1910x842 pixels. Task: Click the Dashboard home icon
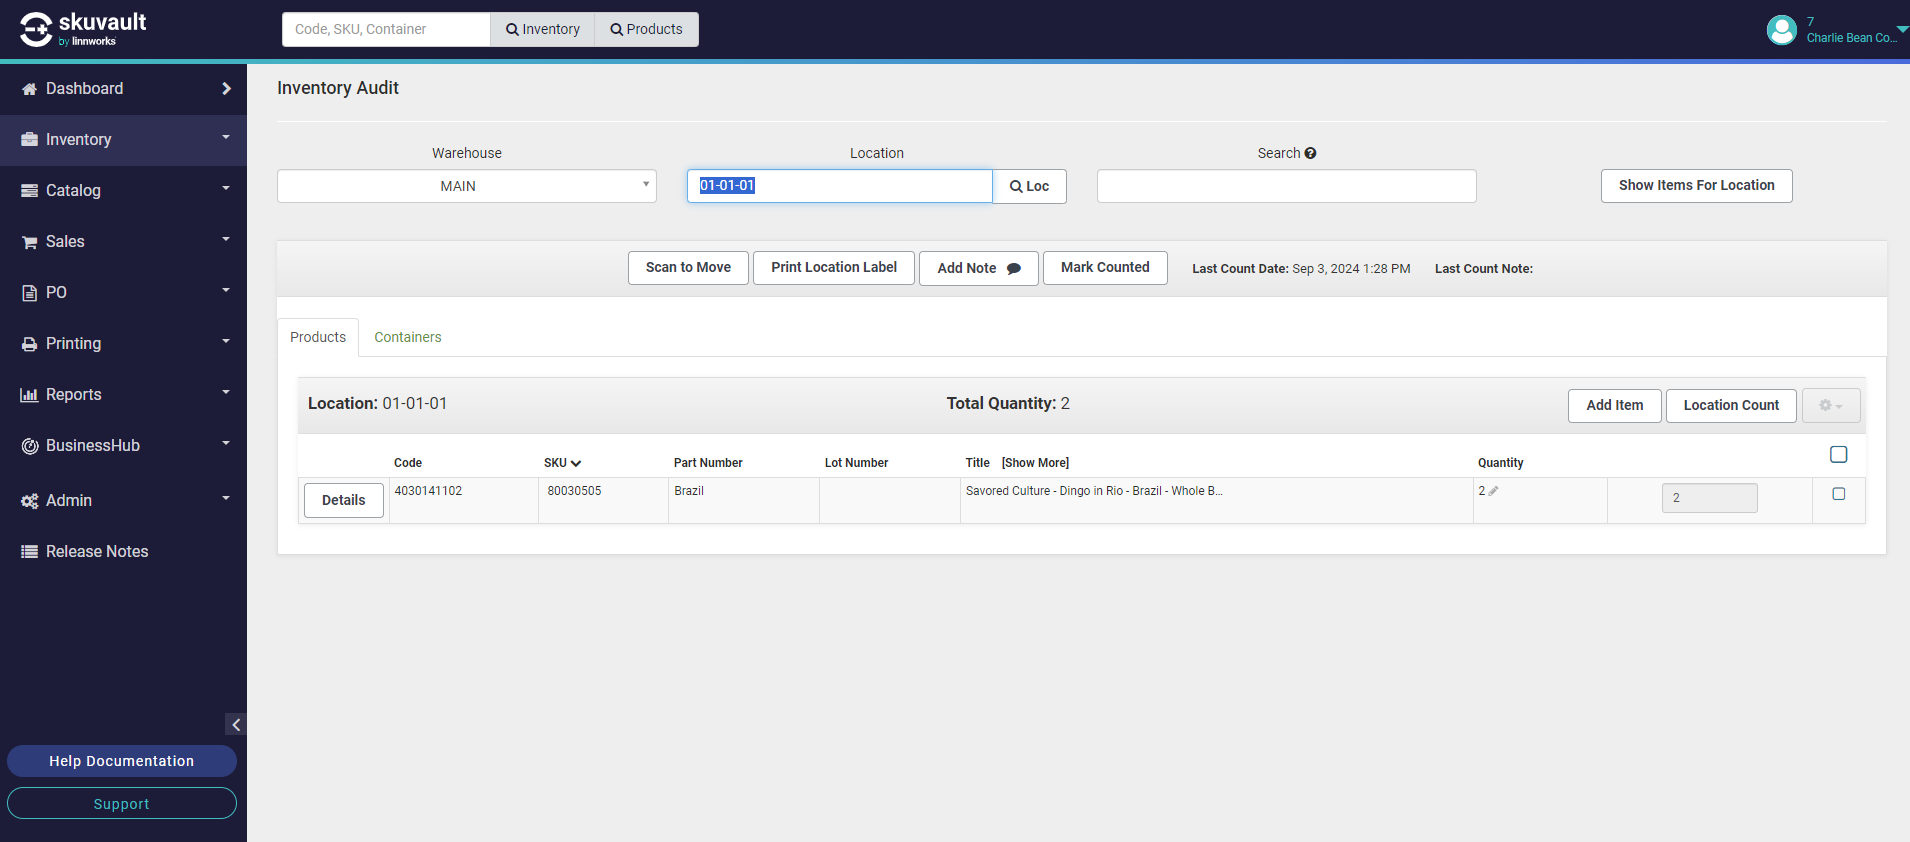click(29, 89)
